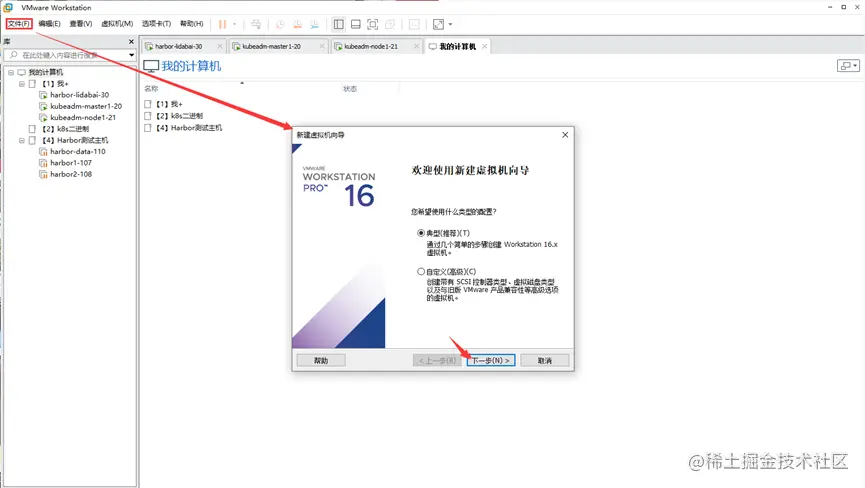Screen dimensions: 865x488
Task: Close the harbor-lidabai-30 tab
Action: (x=220, y=46)
